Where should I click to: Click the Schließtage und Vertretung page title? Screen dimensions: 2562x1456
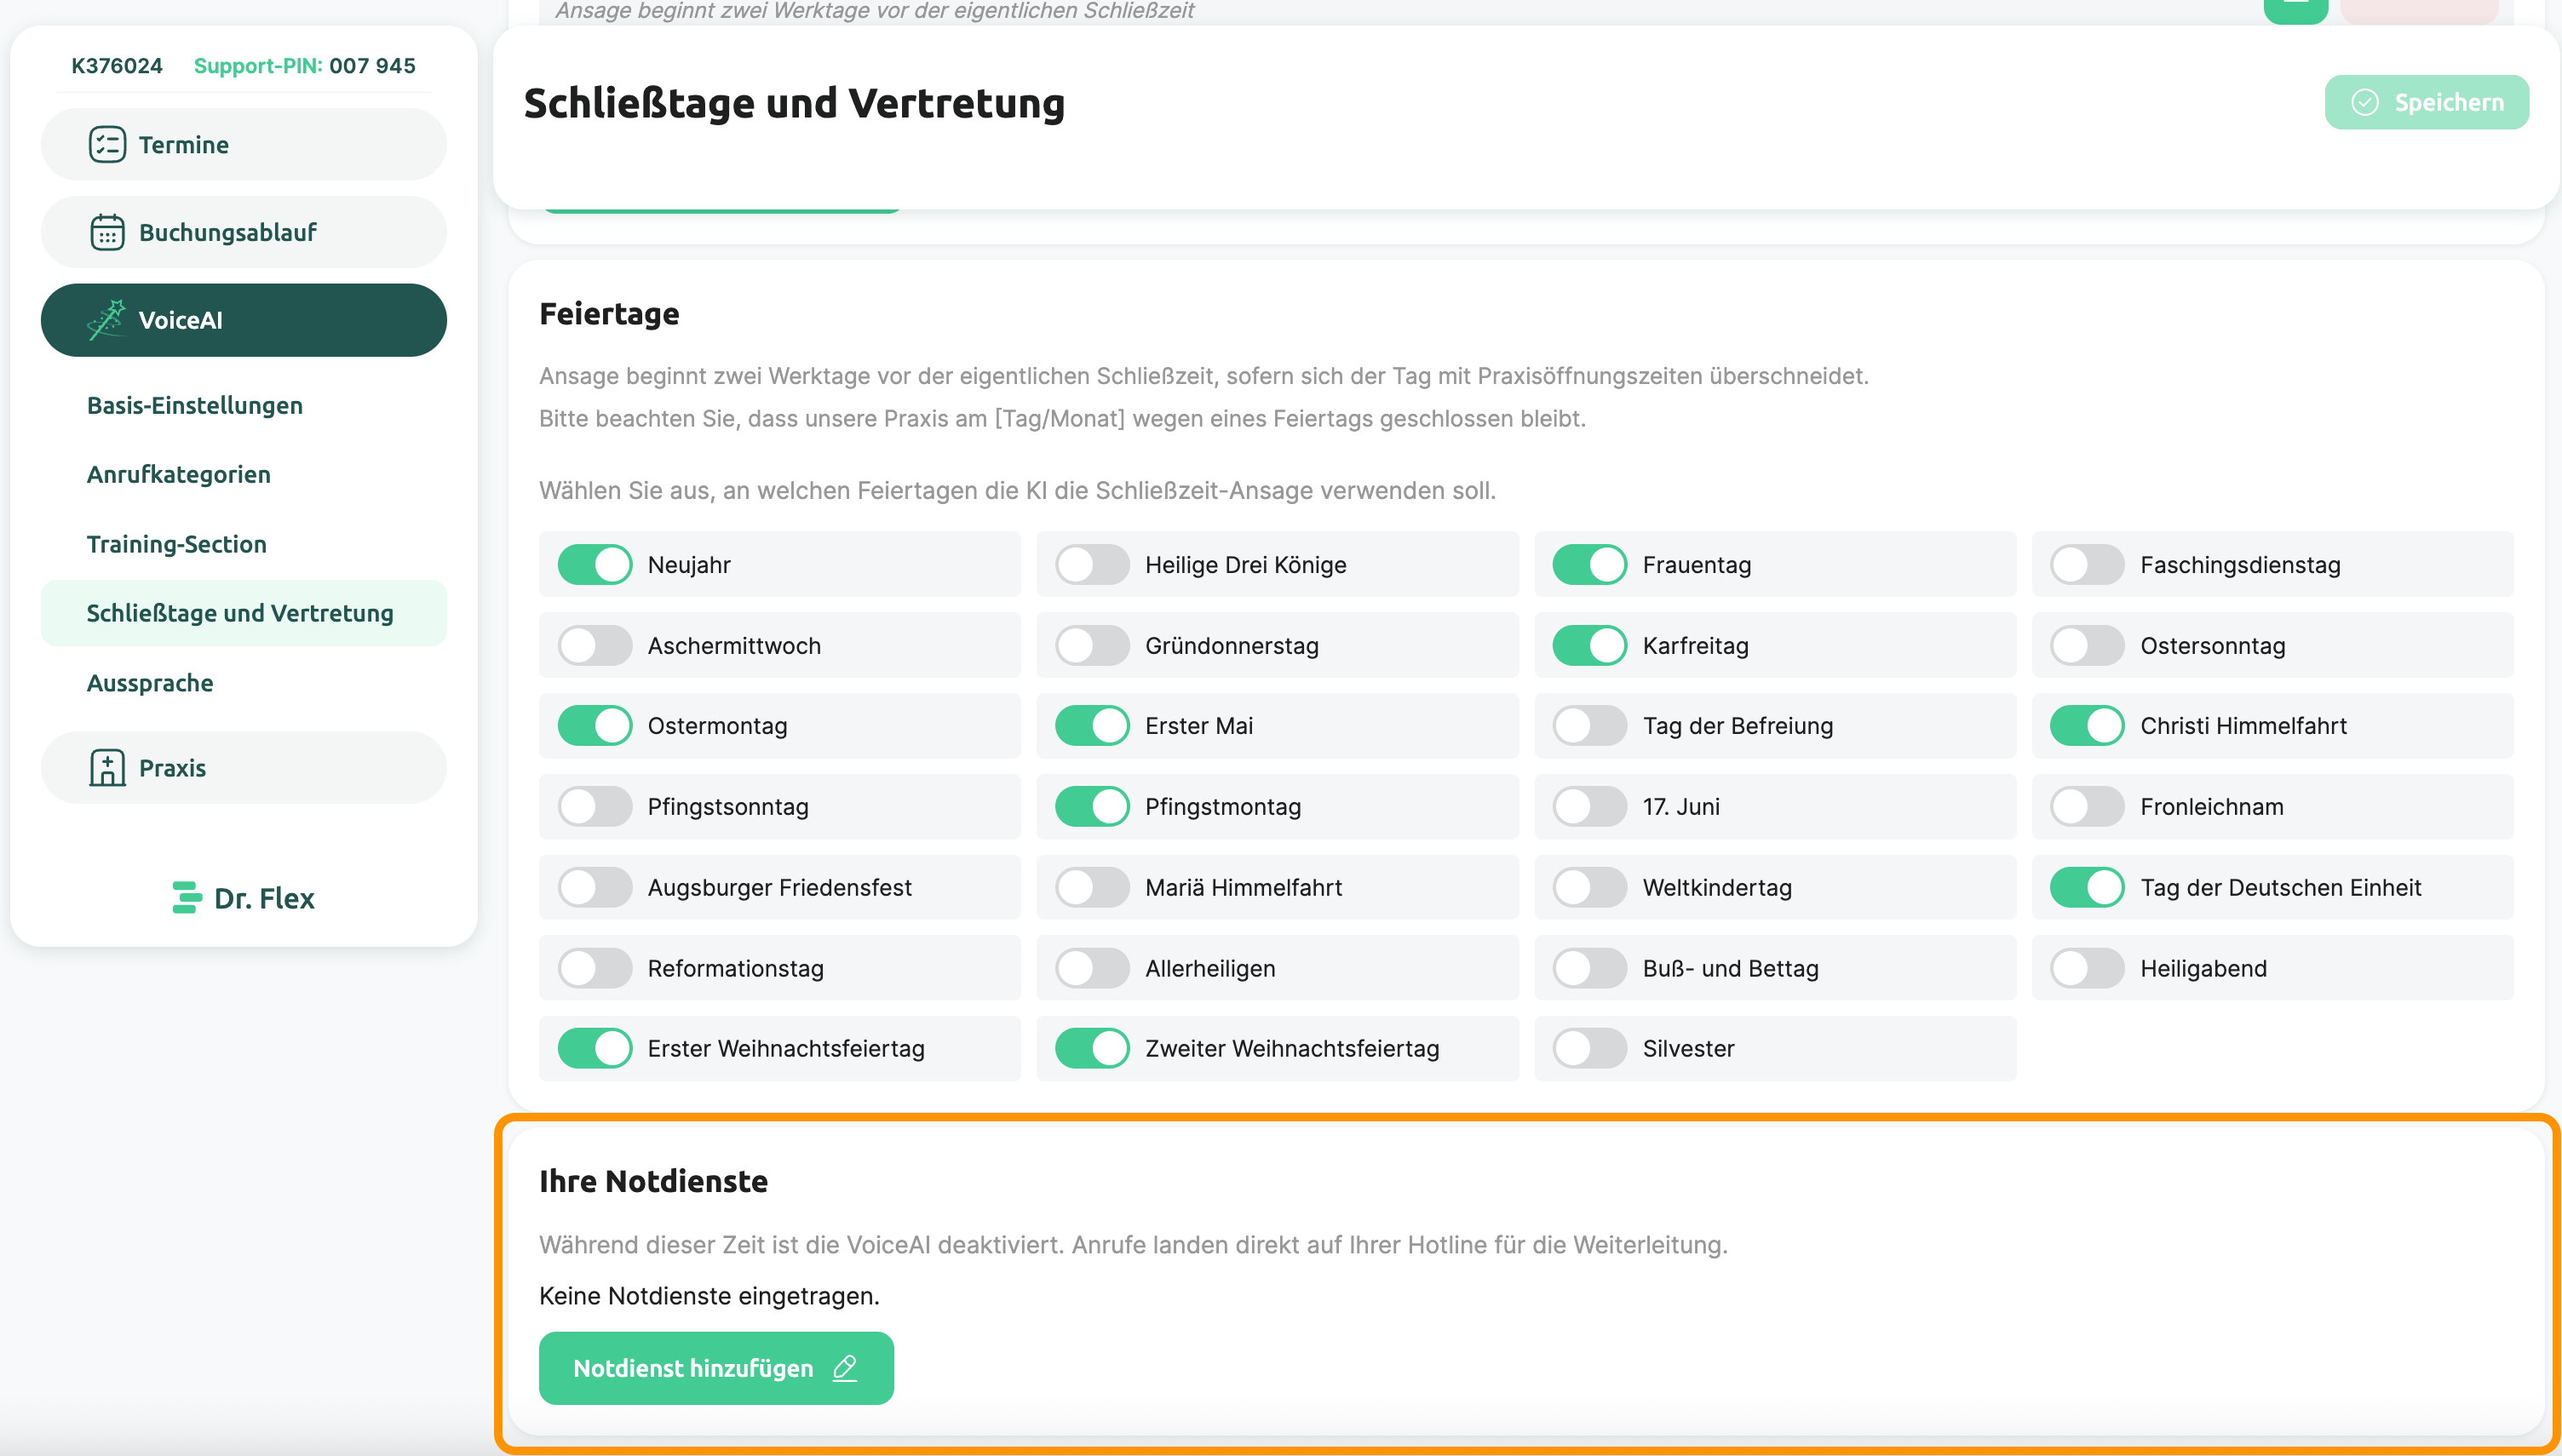(x=794, y=103)
